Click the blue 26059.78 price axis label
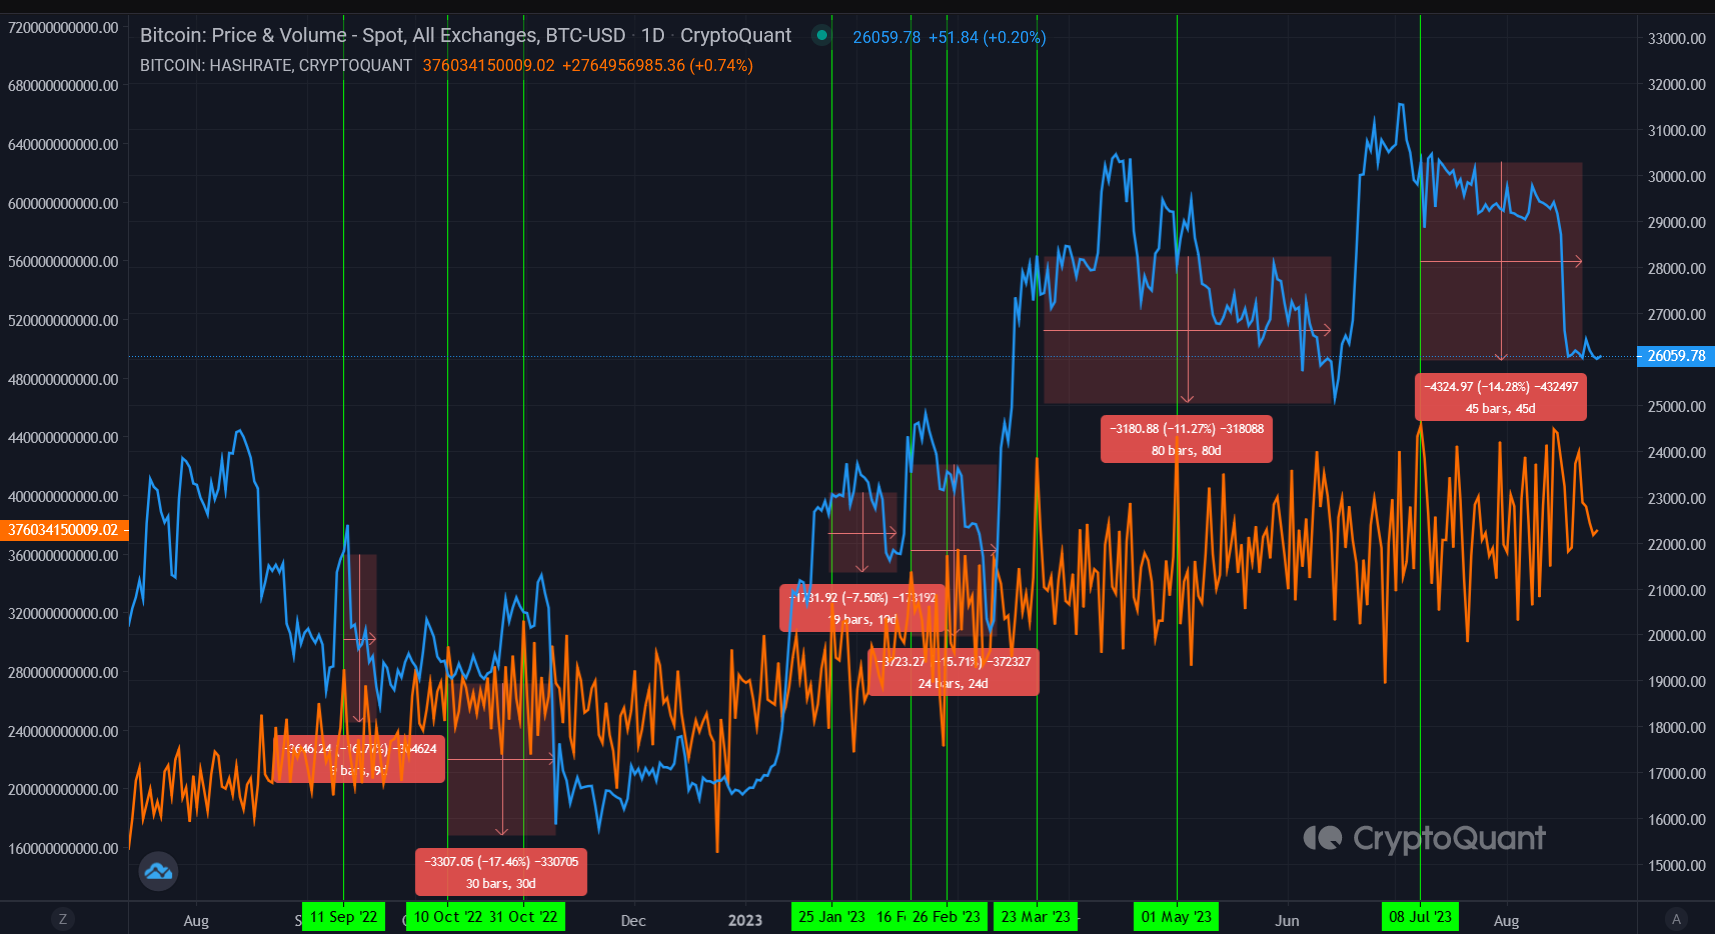Screen dimensions: 1715x934 click(x=1675, y=356)
